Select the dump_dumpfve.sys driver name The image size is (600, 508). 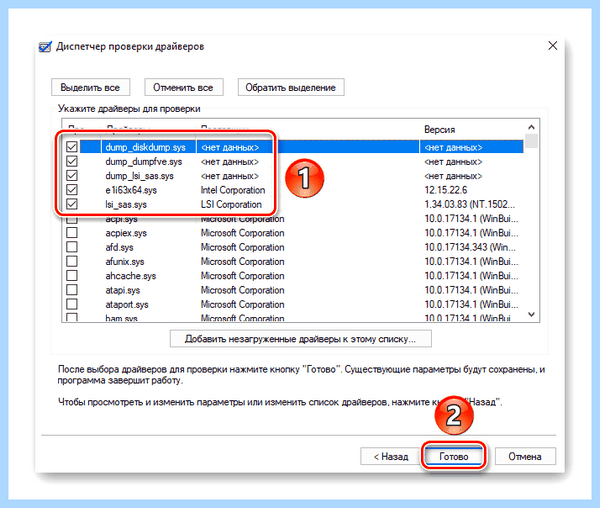pyautogui.click(x=144, y=162)
